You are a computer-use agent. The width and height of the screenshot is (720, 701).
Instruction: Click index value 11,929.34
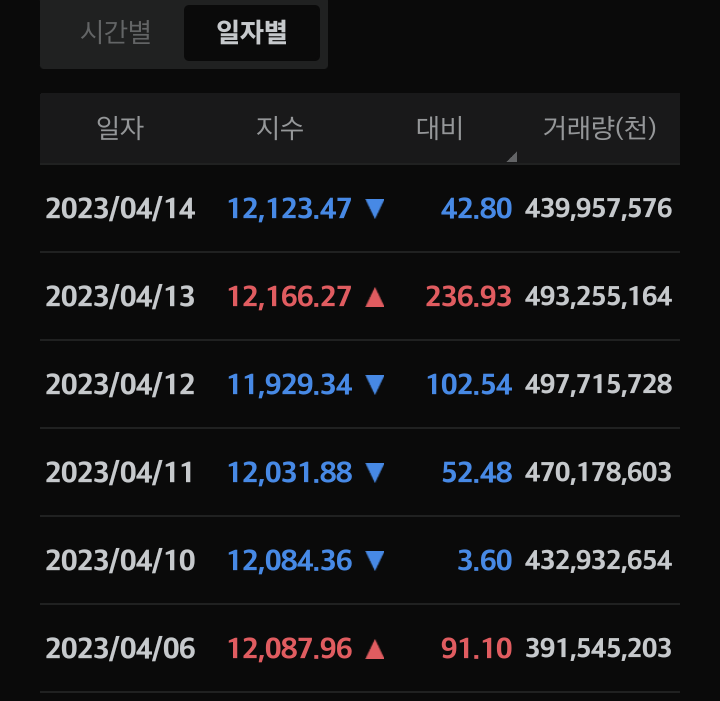pos(289,384)
